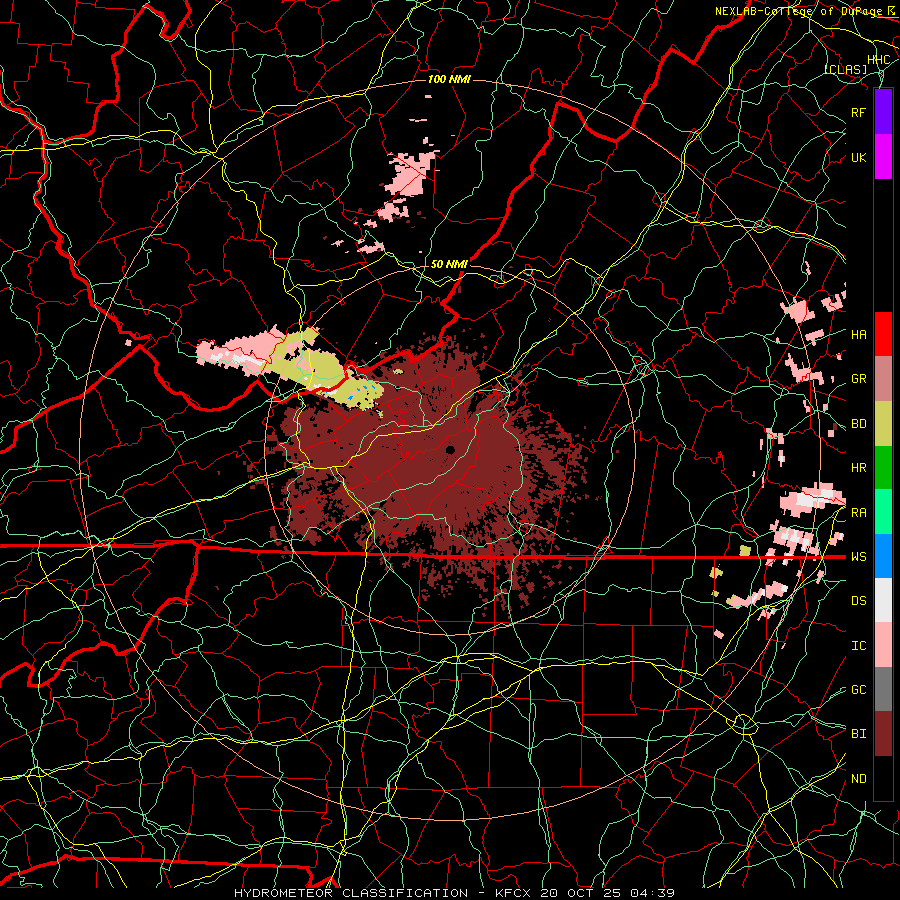Select the red HA (hail) legend swatch
Viewport: 900px width, 900px height.
click(883, 334)
